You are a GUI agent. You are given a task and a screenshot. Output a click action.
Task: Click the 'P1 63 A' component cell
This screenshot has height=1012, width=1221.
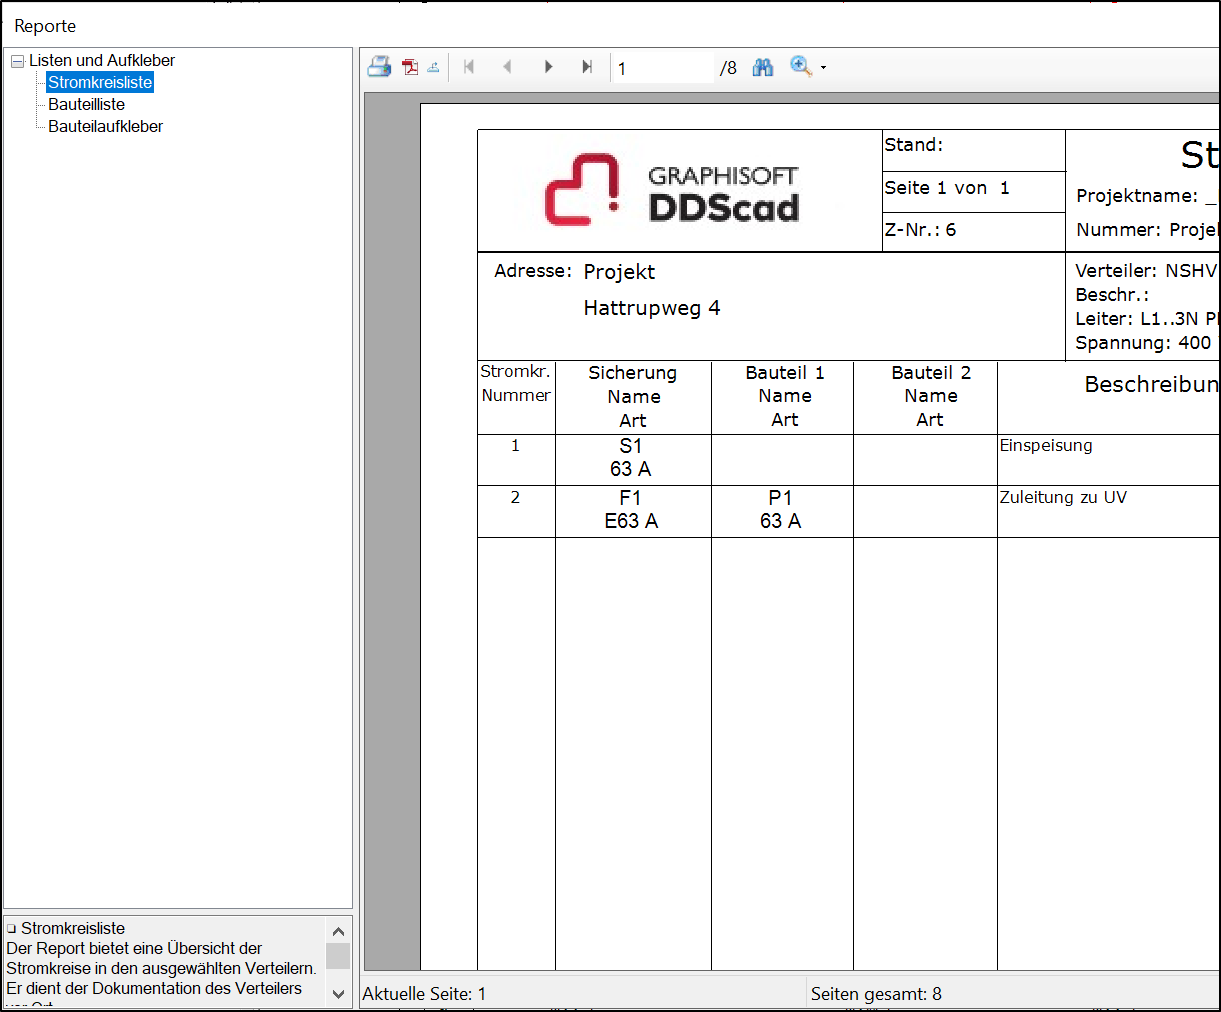click(x=781, y=510)
